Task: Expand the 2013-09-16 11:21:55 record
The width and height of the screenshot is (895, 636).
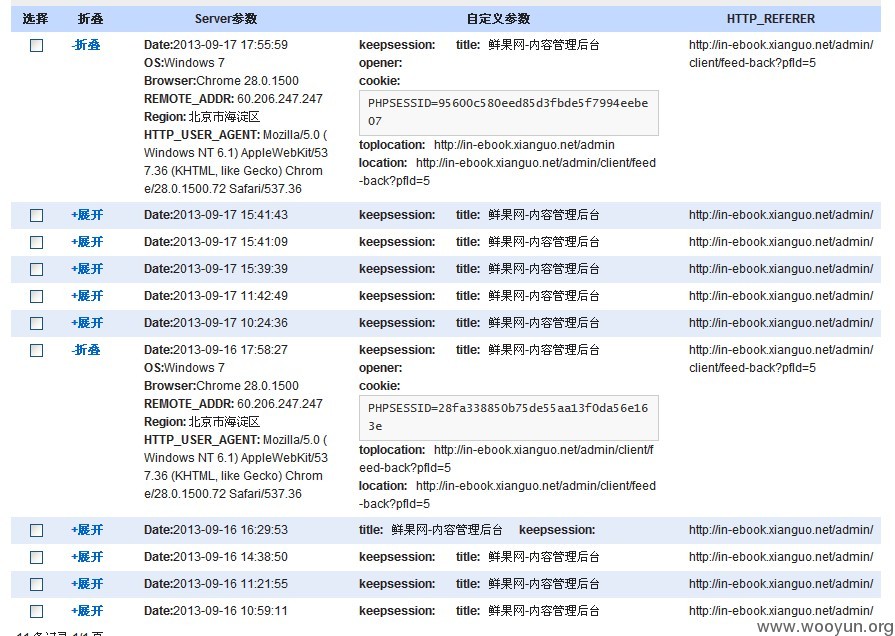Action: pos(87,583)
